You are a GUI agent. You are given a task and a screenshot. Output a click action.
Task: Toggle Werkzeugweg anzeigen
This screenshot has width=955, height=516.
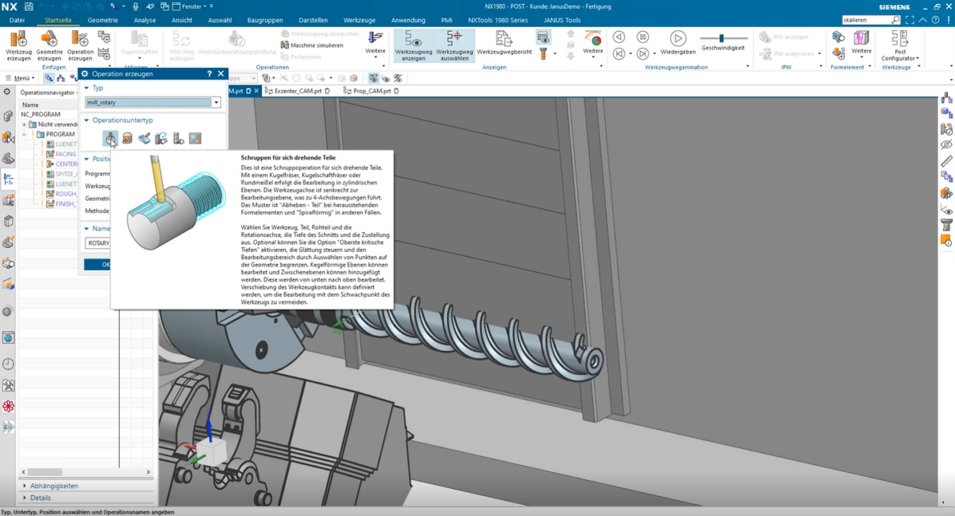[x=414, y=46]
